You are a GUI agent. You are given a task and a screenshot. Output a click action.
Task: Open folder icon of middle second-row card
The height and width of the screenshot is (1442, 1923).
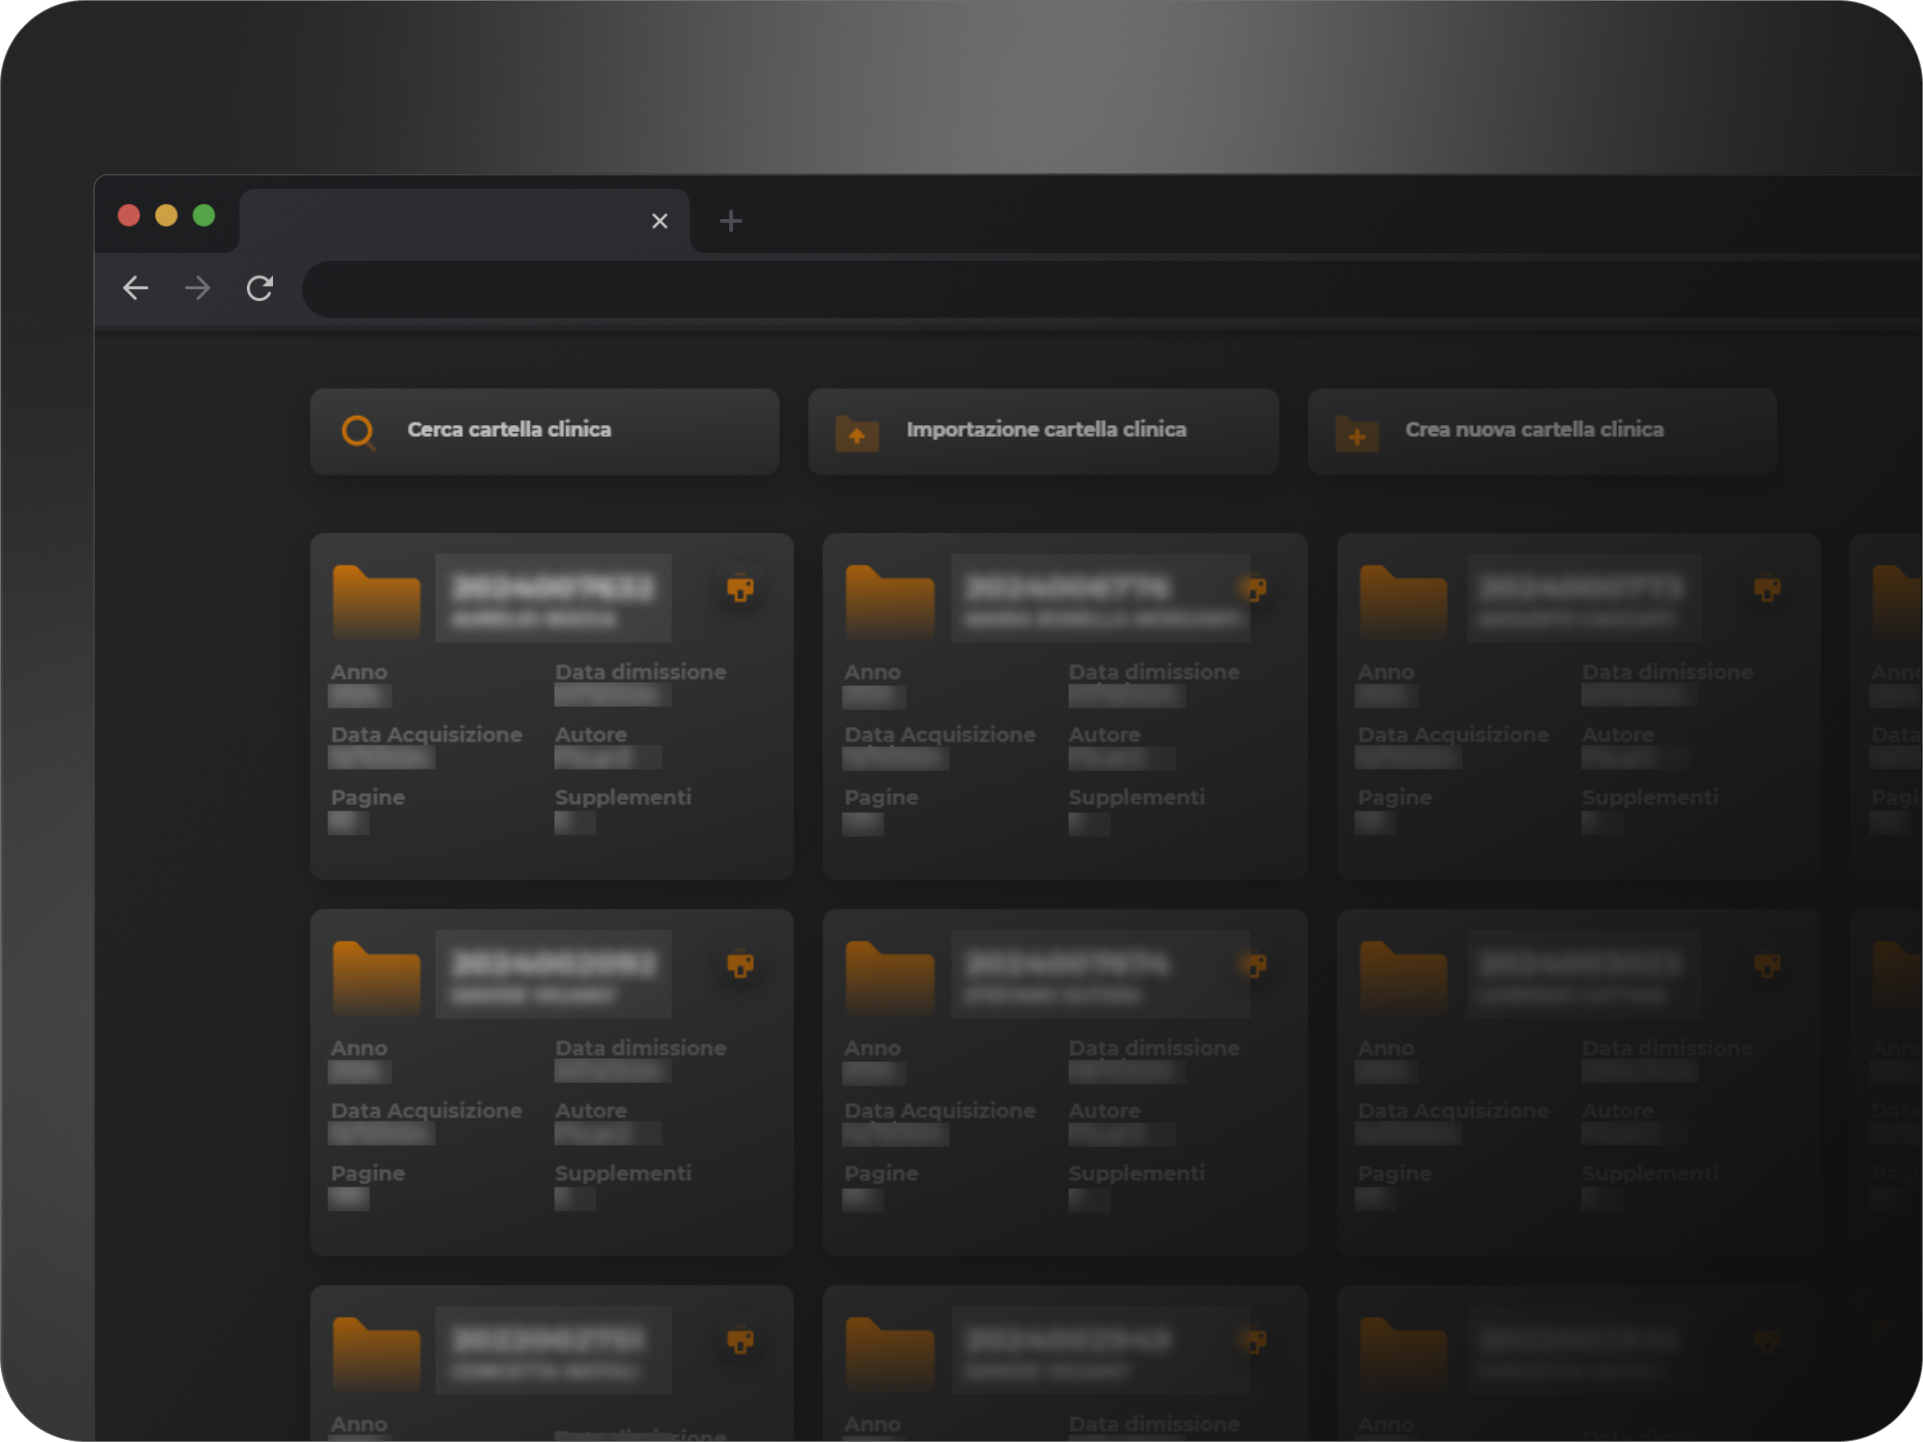889,977
